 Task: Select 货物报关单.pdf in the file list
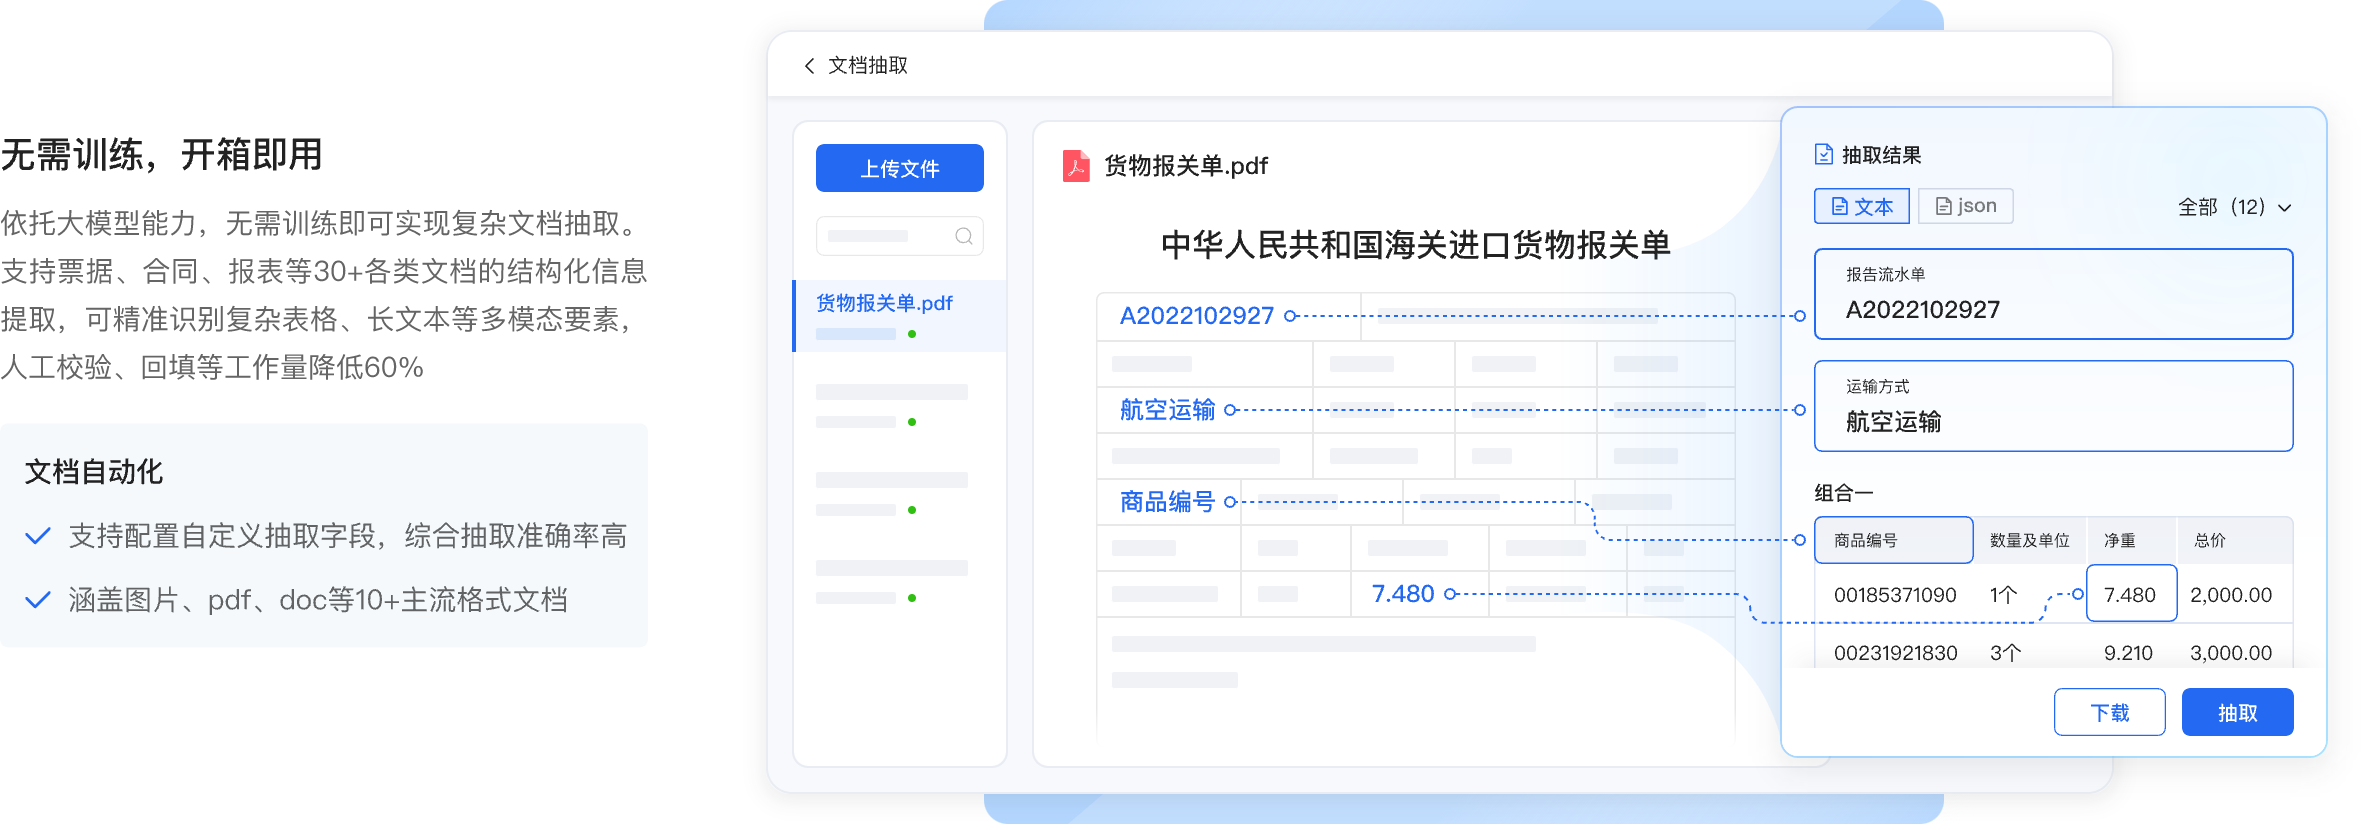tap(900, 316)
